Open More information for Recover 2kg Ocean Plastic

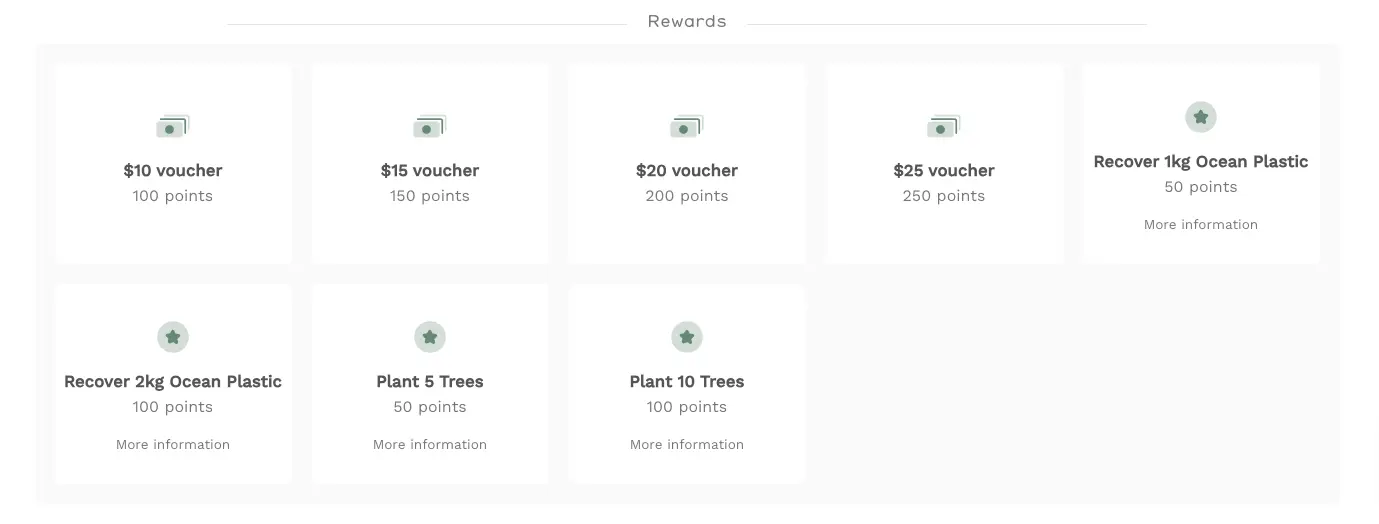(173, 445)
